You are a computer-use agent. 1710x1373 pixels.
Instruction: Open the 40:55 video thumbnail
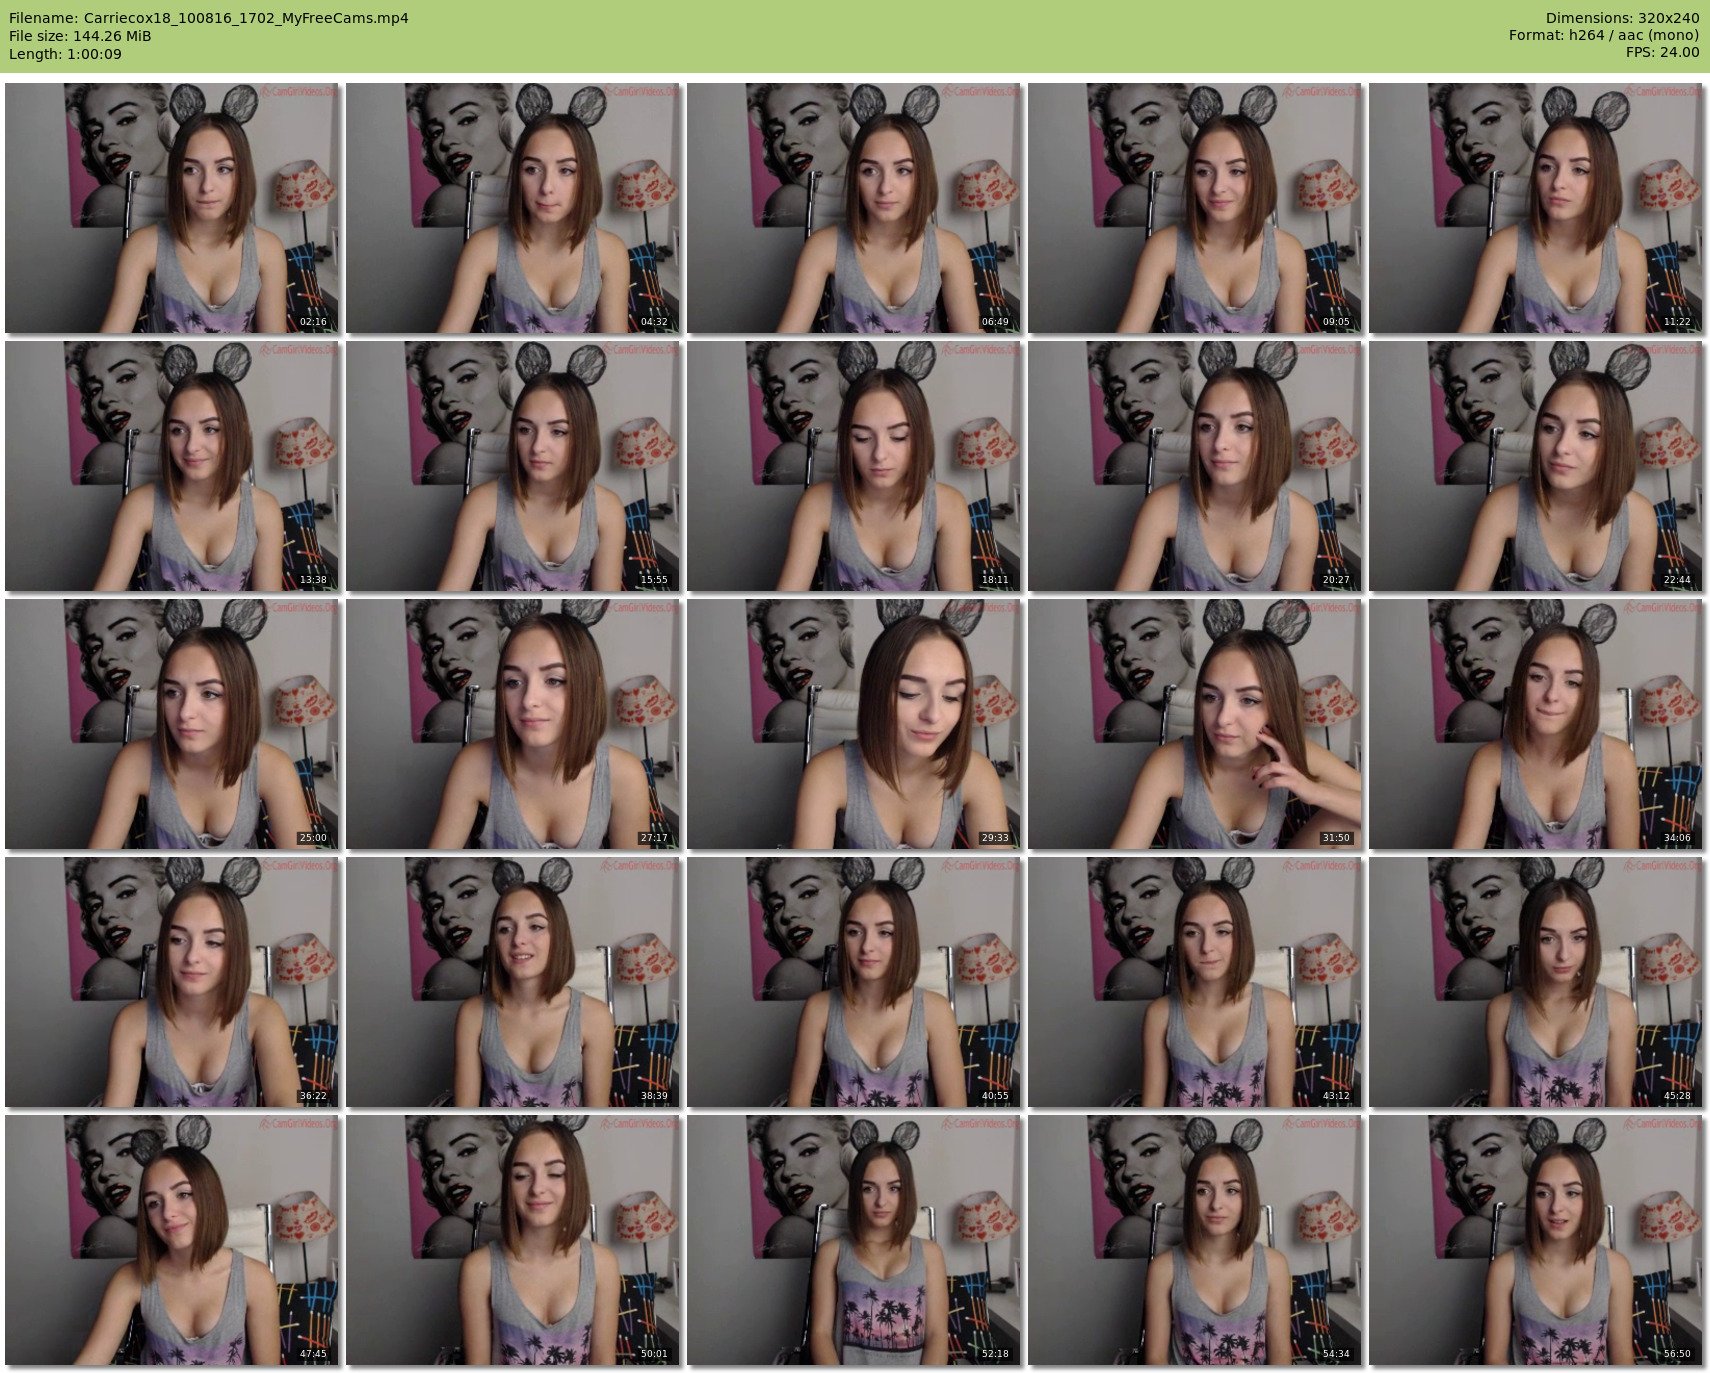(854, 982)
